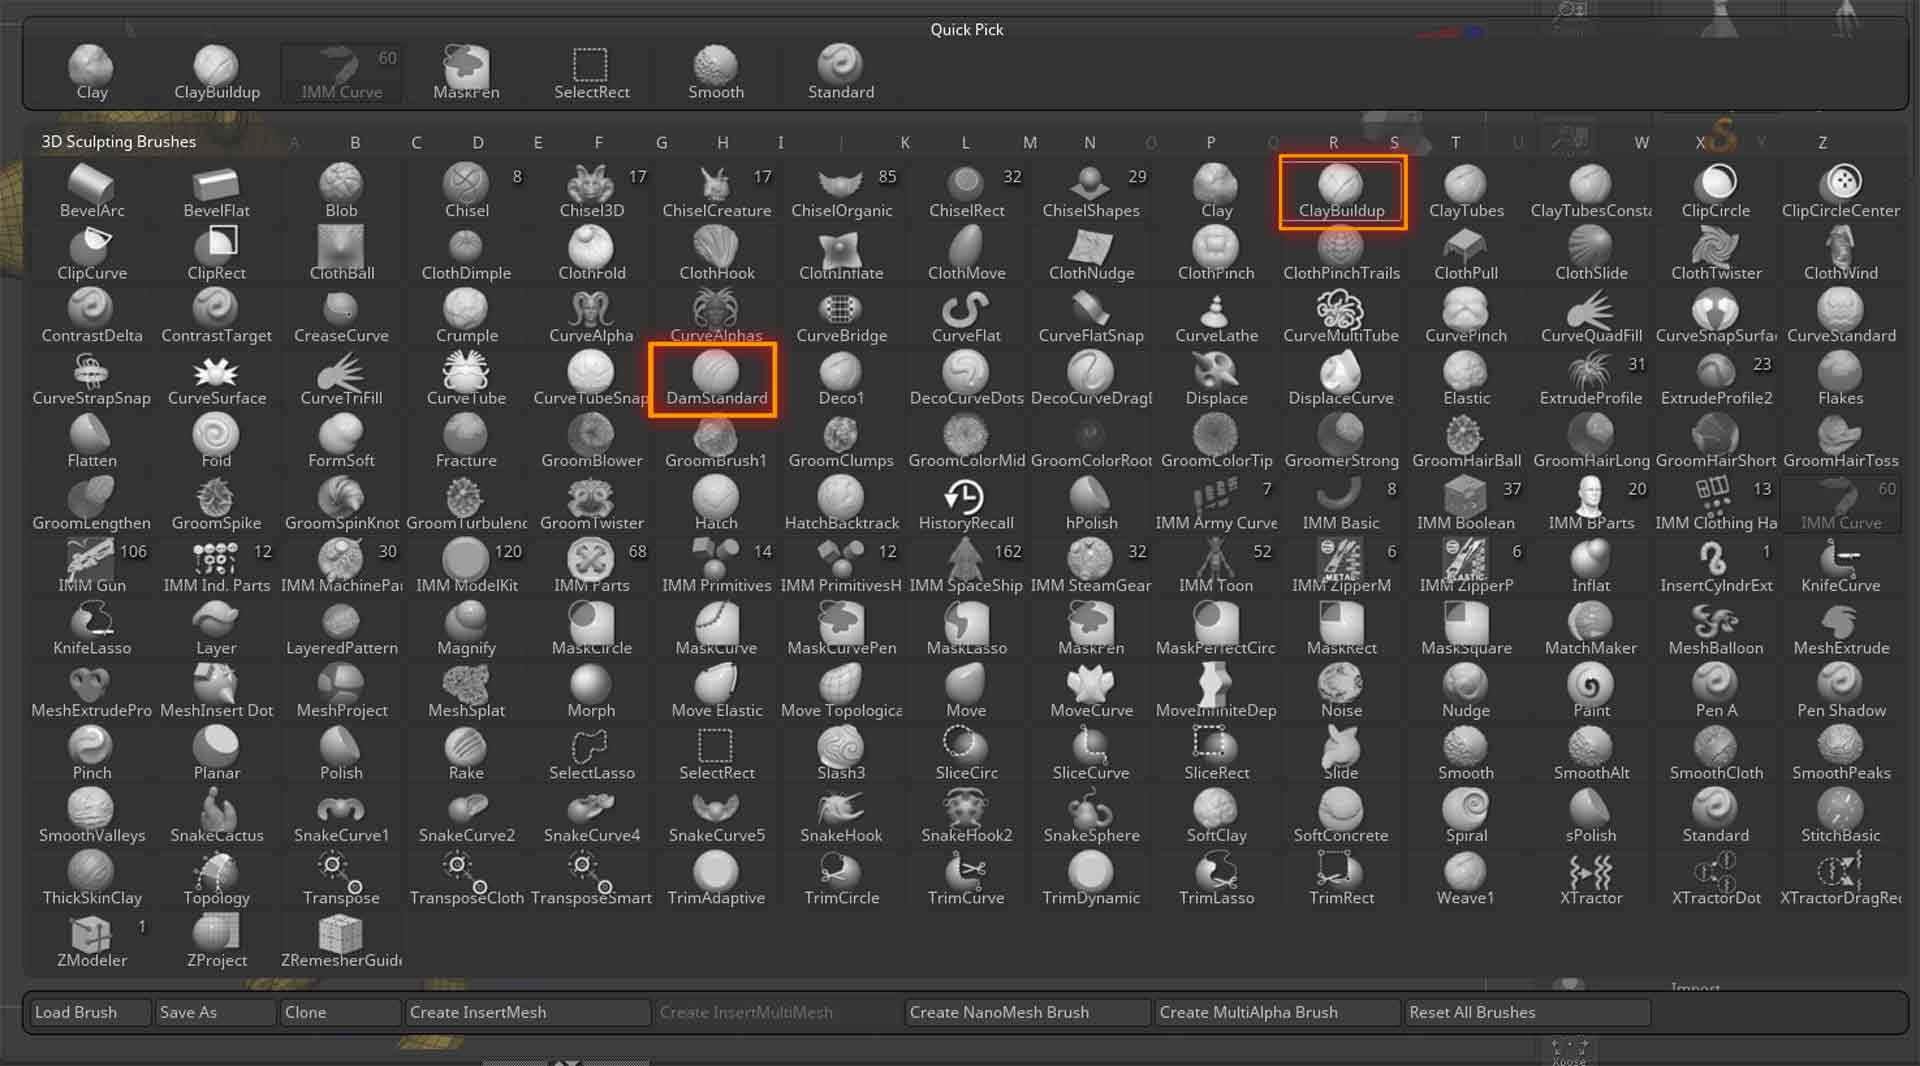Click the Load Brush button

click(88, 1012)
